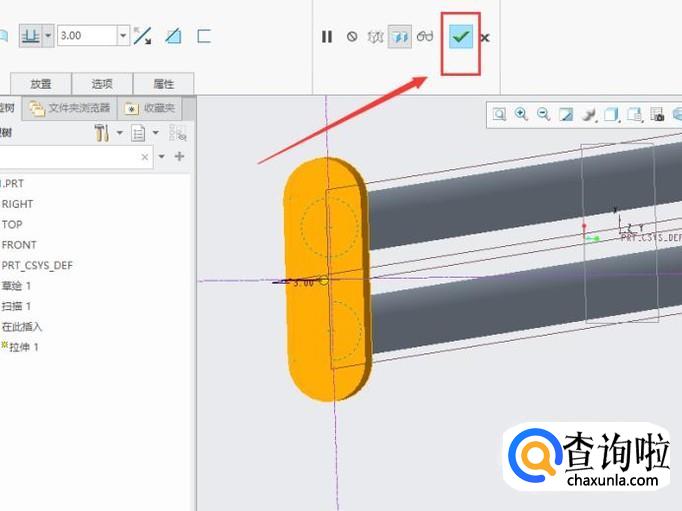Confirm the extrude with the green checkmark

click(461, 37)
